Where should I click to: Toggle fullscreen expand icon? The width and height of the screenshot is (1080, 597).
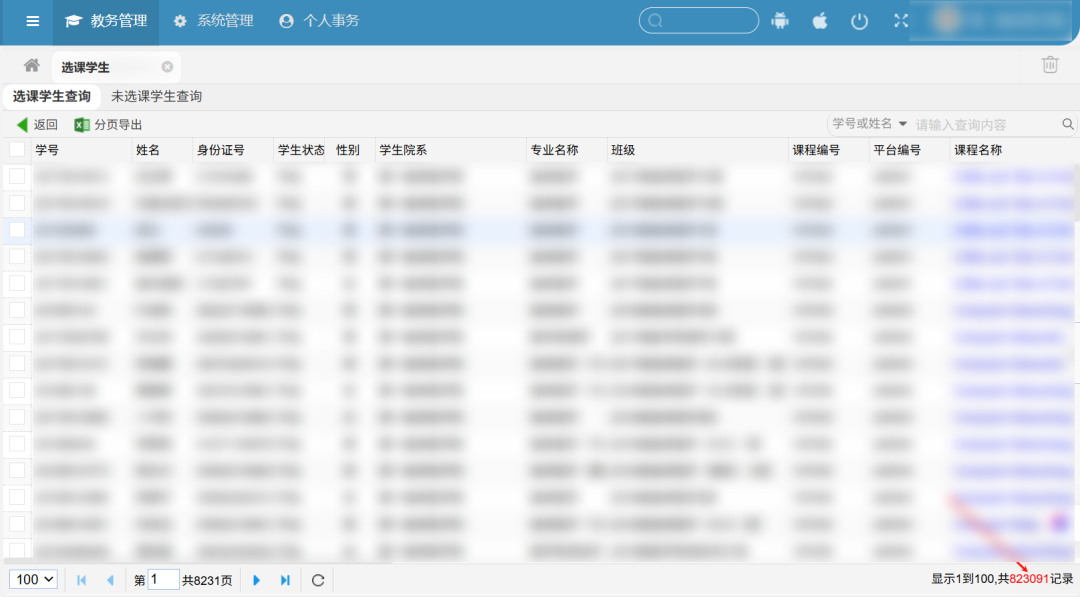coord(901,21)
